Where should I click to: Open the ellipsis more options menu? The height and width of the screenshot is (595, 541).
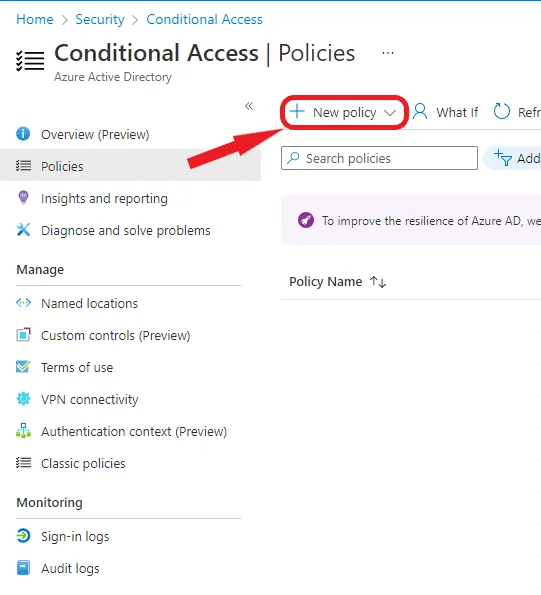click(x=388, y=53)
